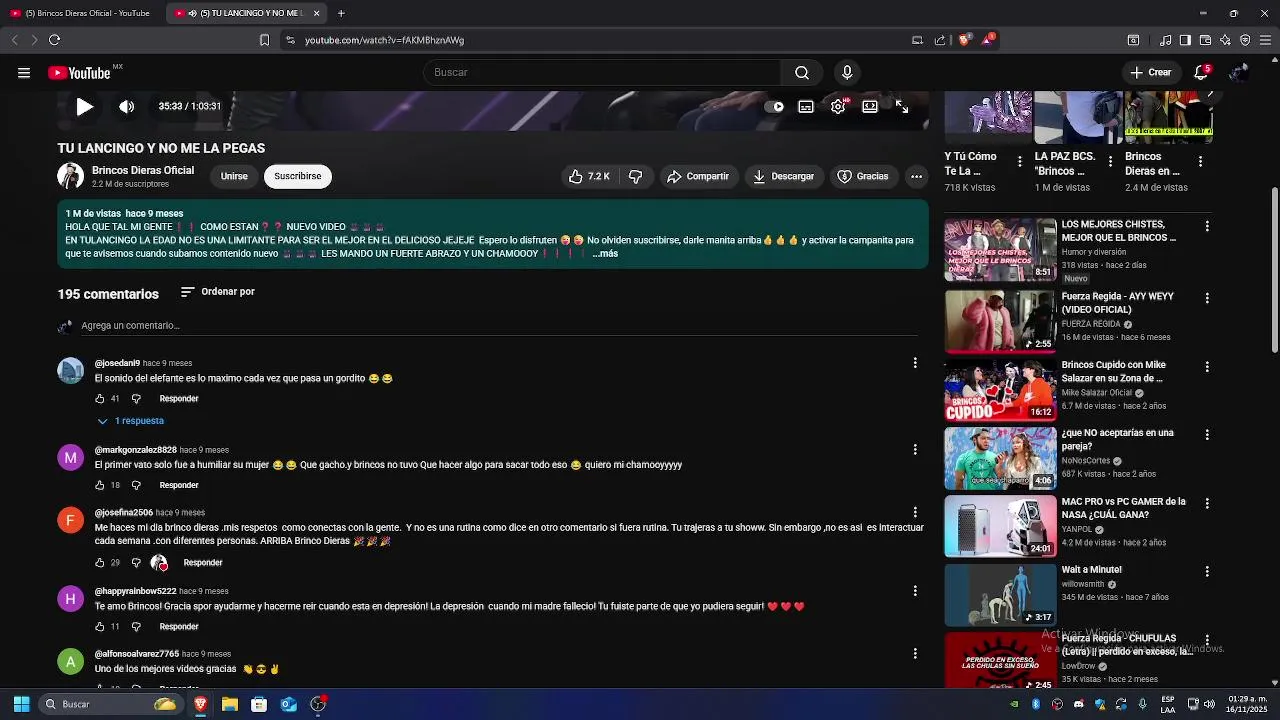
Task: Open options menu for @josedani9 comment
Action: tap(915, 363)
